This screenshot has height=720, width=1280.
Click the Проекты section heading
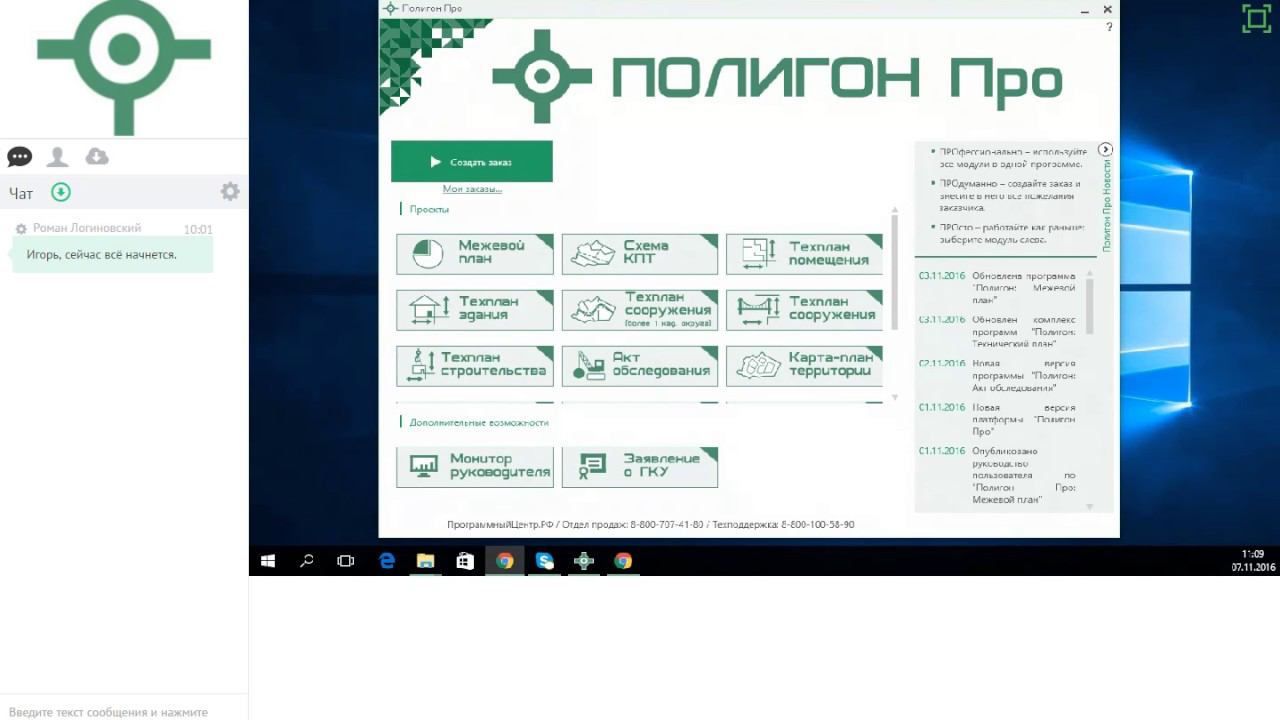429,209
